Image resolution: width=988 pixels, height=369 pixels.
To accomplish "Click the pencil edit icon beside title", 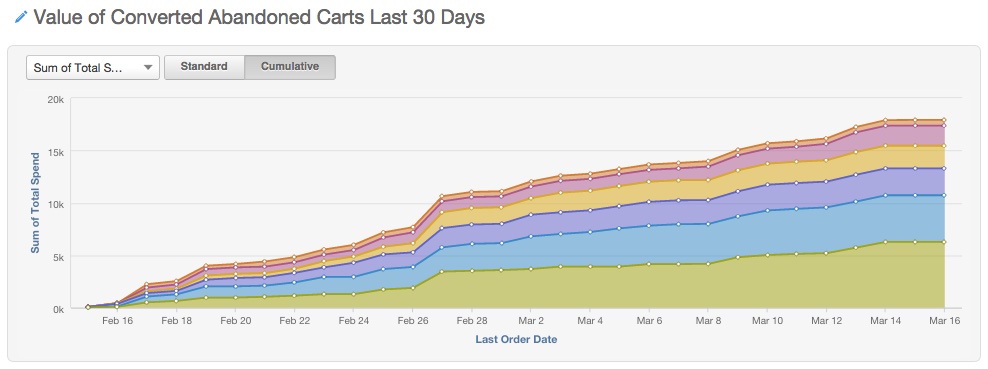I will (x=20, y=17).
